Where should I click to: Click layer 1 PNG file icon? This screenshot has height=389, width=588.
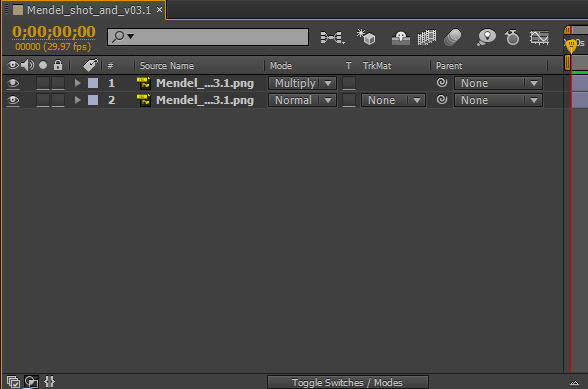coord(144,83)
